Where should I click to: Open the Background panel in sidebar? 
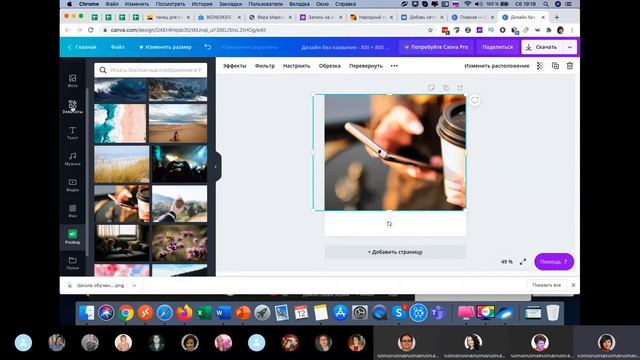coord(72,211)
